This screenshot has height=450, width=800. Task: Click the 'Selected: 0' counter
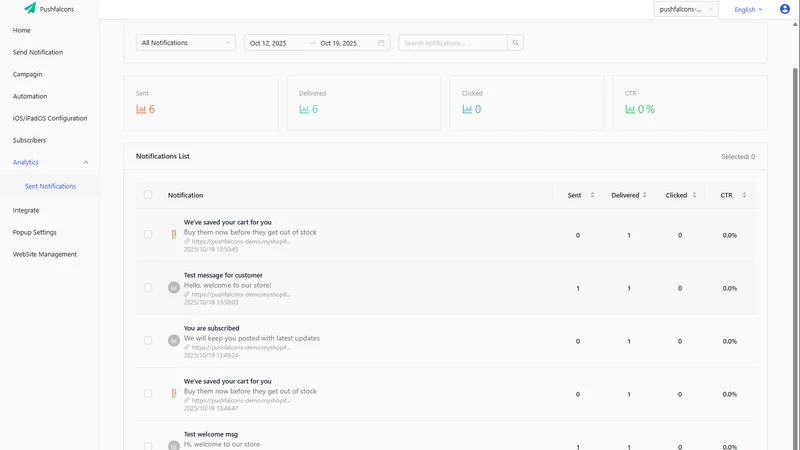738,157
